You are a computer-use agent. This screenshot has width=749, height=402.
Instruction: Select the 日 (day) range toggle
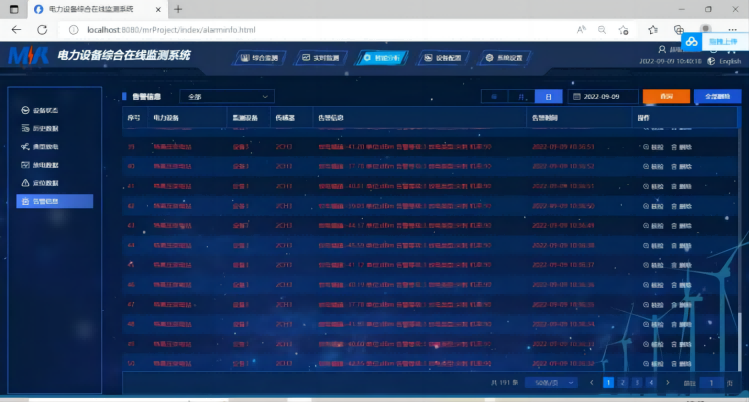[x=547, y=97]
